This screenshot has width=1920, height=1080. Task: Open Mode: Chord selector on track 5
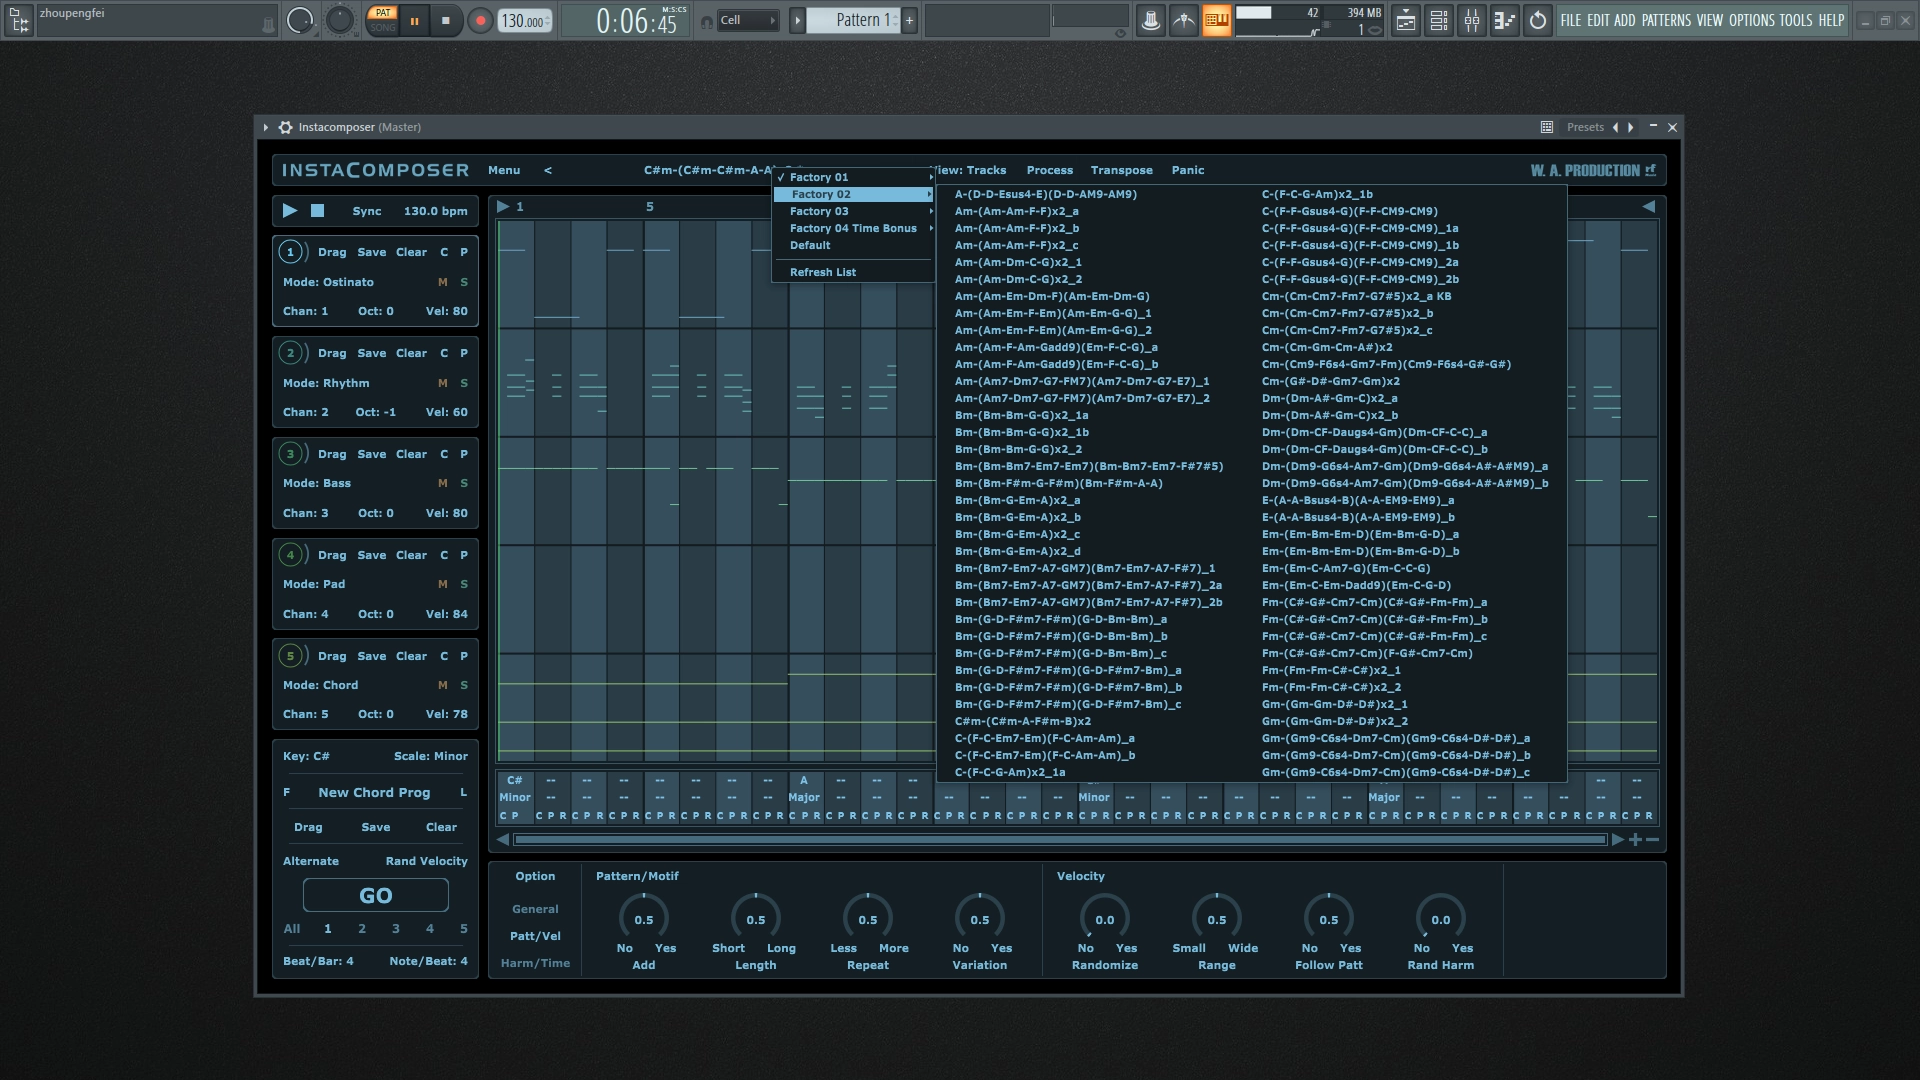click(x=320, y=685)
